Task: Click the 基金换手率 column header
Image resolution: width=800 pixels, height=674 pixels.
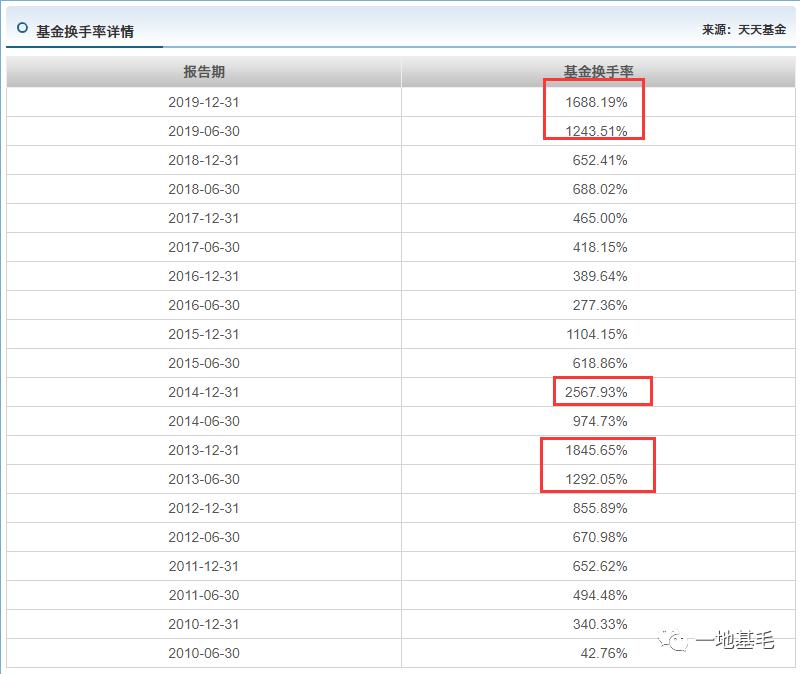Action: pyautogui.click(x=598, y=72)
